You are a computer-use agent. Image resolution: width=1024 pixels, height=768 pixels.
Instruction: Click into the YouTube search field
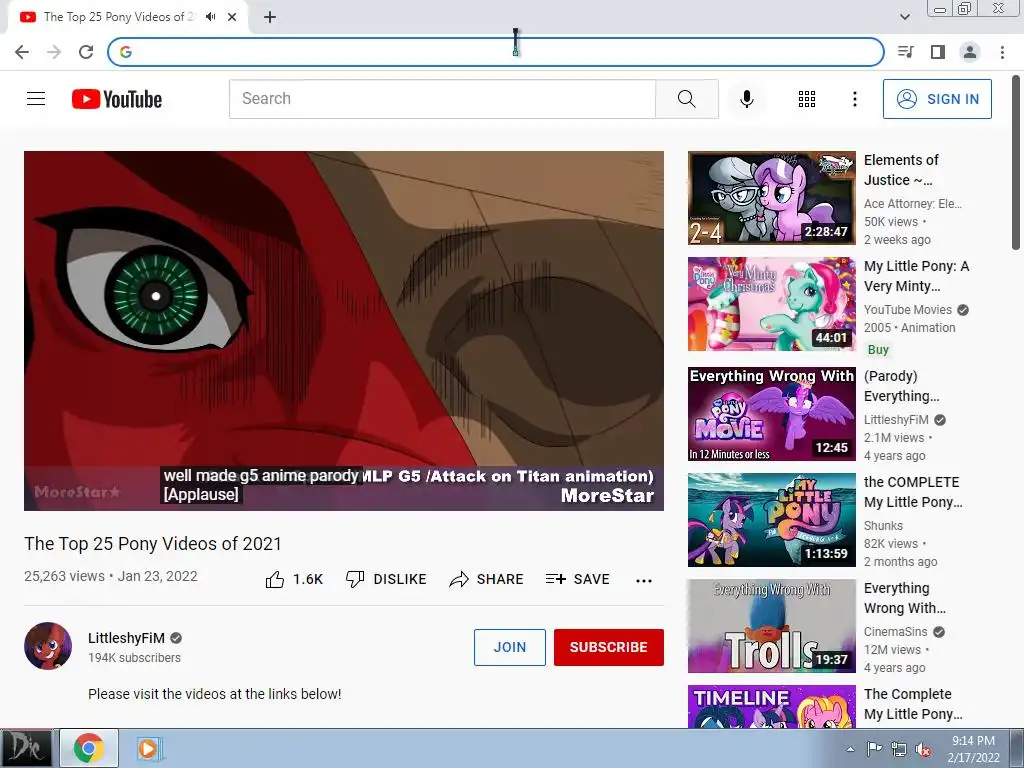click(x=442, y=99)
